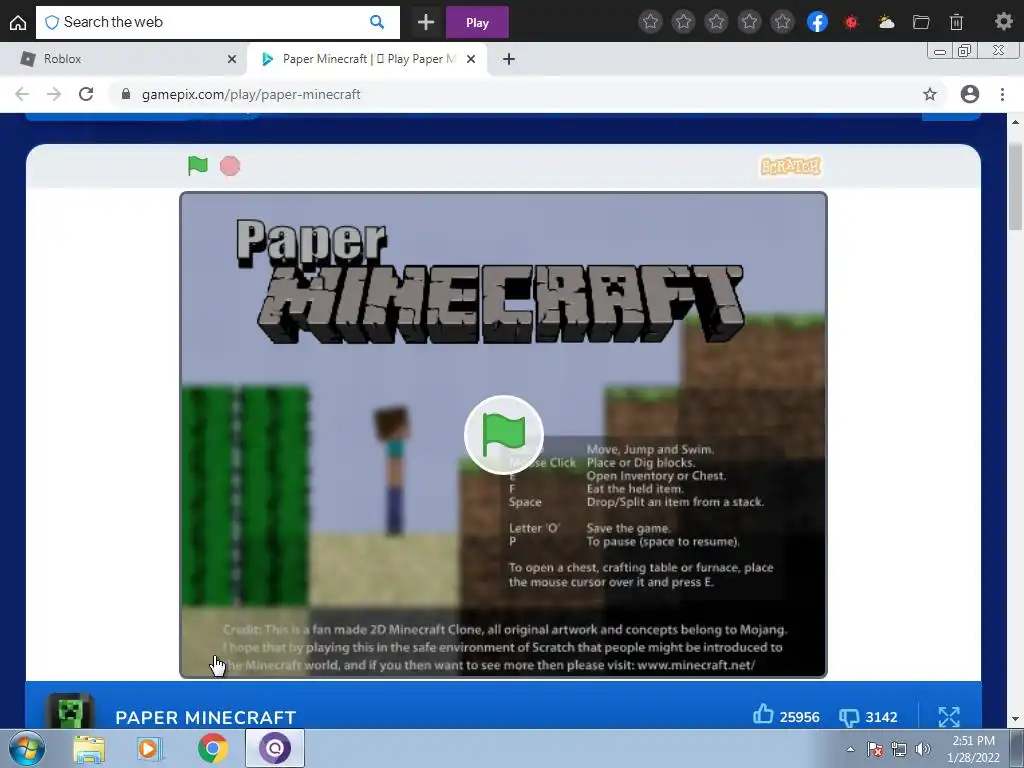Screen dimensions: 1024x768
Task: Dislike the game with thumbs down
Action: coord(848,717)
